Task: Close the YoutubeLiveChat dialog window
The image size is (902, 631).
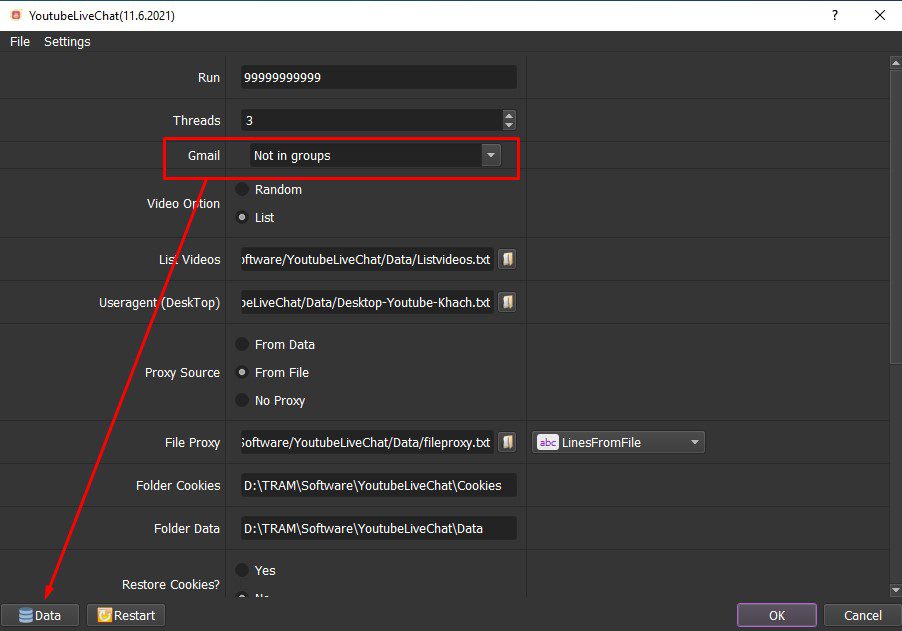Action: 880,15
